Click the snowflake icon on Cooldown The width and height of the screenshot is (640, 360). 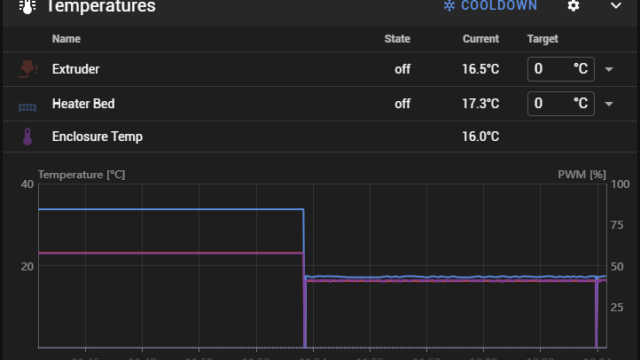449,6
